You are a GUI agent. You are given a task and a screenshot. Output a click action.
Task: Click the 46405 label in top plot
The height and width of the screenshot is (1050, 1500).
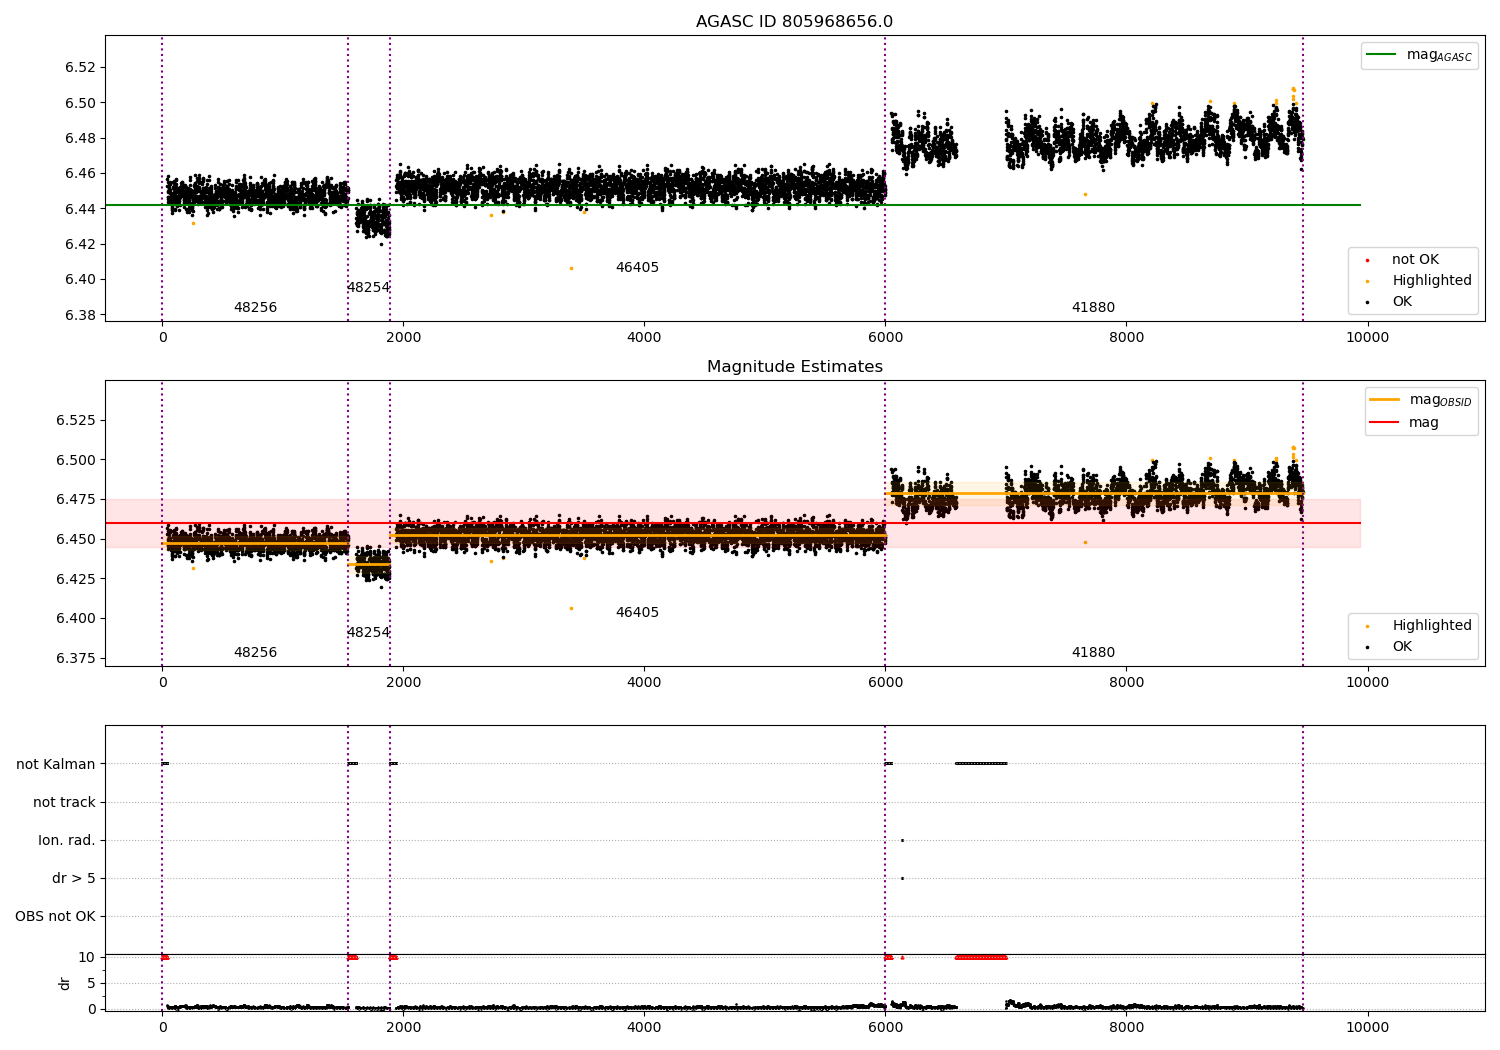pyautogui.click(x=637, y=268)
